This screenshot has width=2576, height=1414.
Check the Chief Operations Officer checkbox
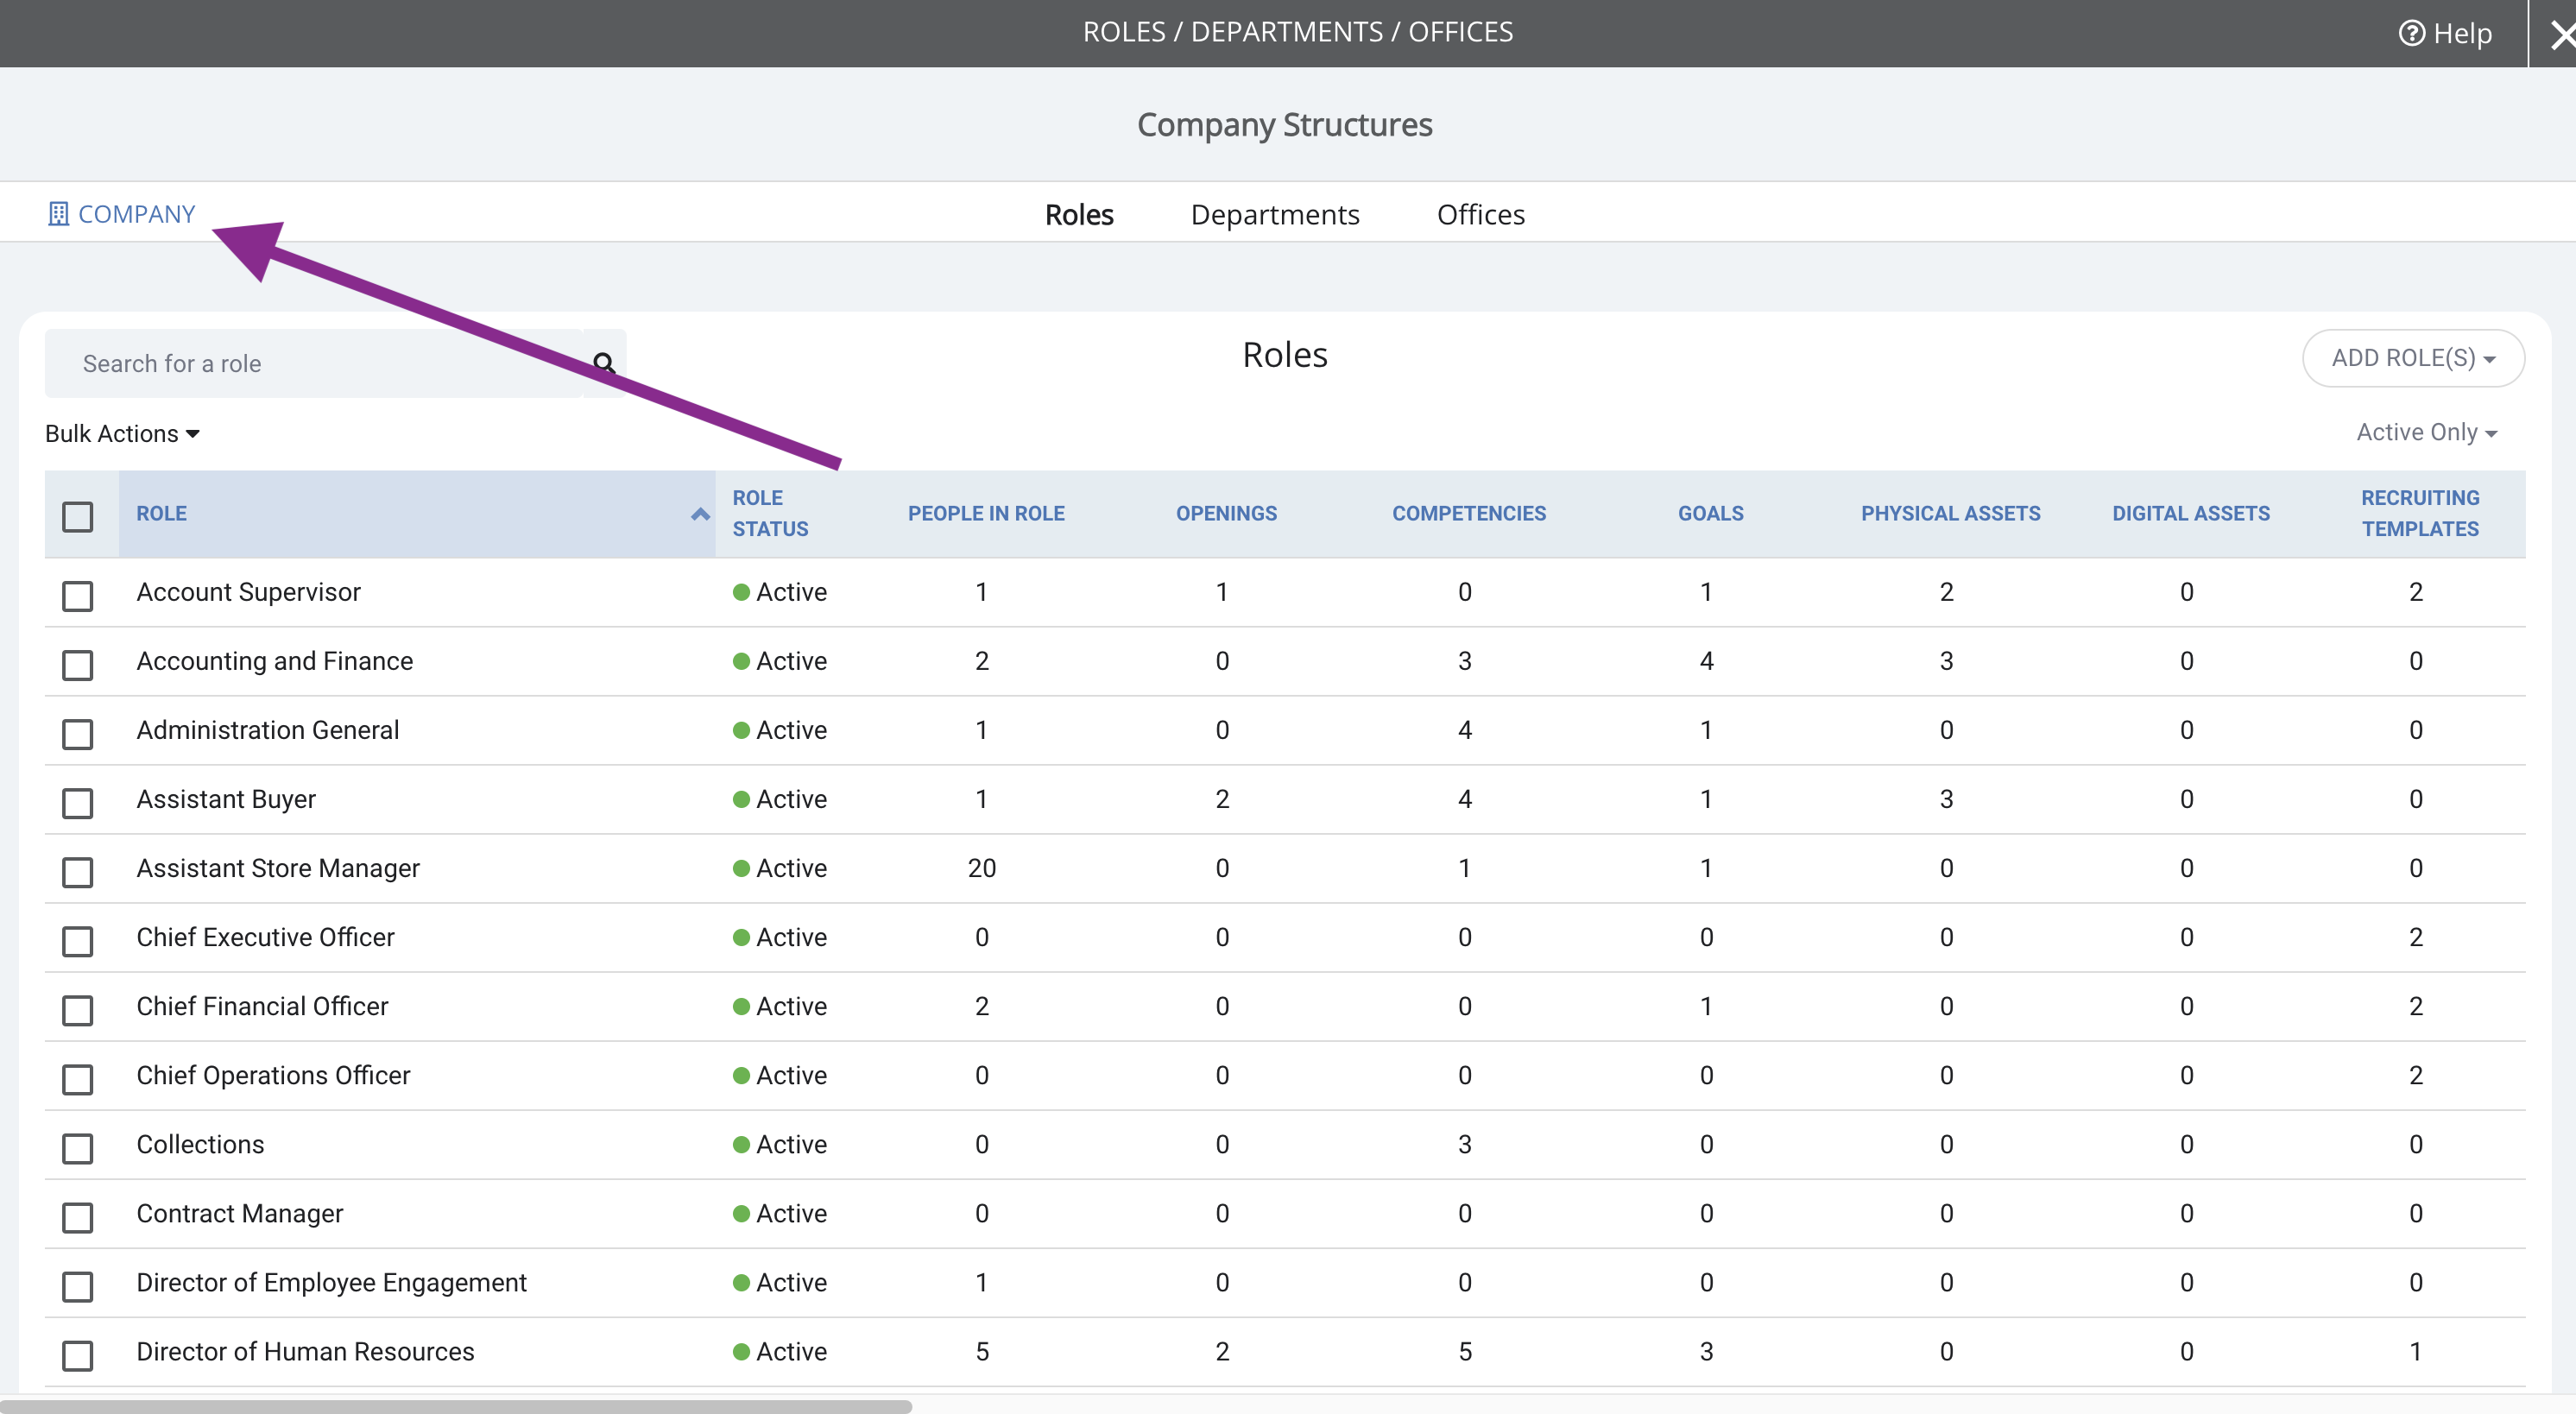pos(77,1078)
